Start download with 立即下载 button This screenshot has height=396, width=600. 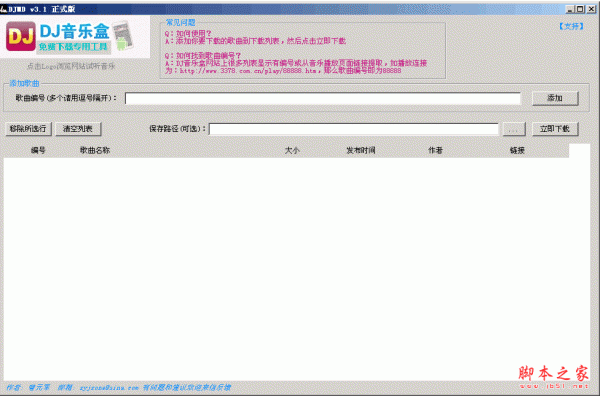coord(555,129)
